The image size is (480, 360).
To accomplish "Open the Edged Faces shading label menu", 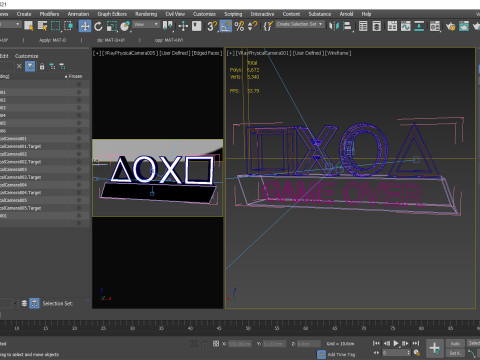I will [x=207, y=53].
